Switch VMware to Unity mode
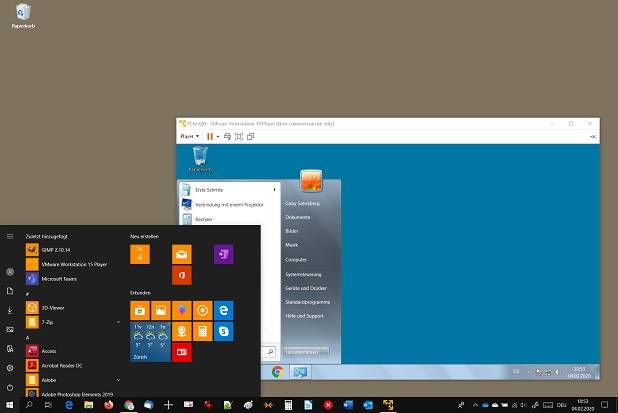 250,136
